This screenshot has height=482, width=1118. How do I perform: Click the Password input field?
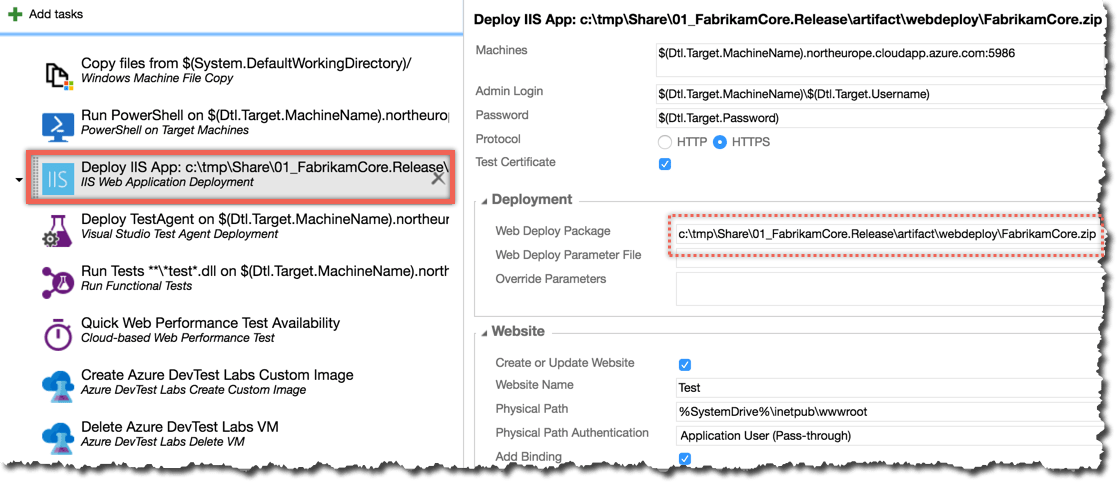pyautogui.click(x=880, y=118)
